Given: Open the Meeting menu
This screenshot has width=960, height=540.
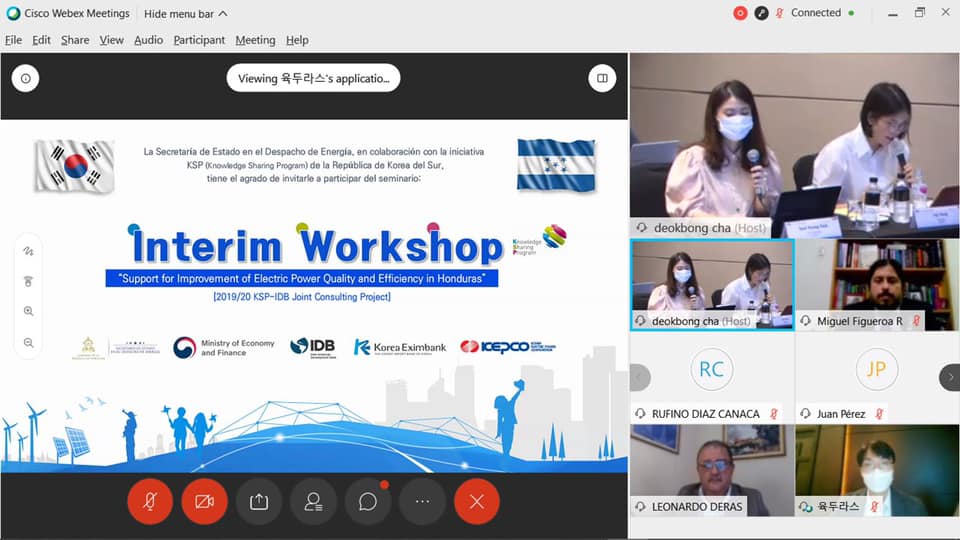Looking at the screenshot, I should point(255,40).
